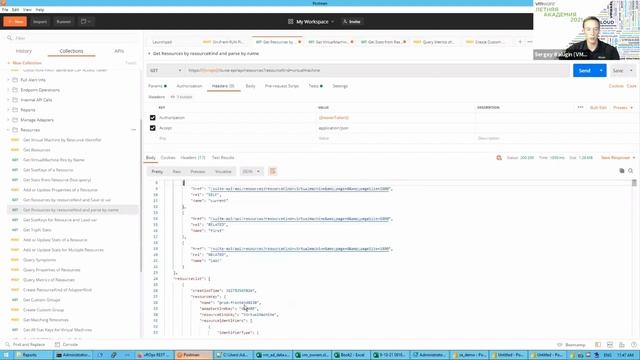
Task: Open the GET method dropdown
Action: pyautogui.click(x=165, y=71)
